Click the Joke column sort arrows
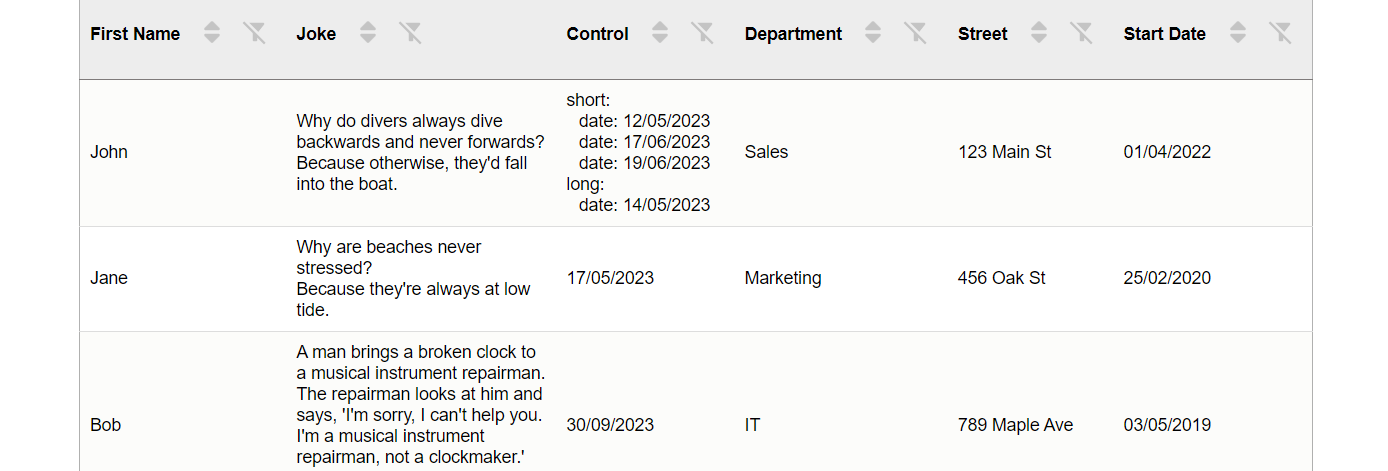The image size is (1388, 471). [x=368, y=33]
